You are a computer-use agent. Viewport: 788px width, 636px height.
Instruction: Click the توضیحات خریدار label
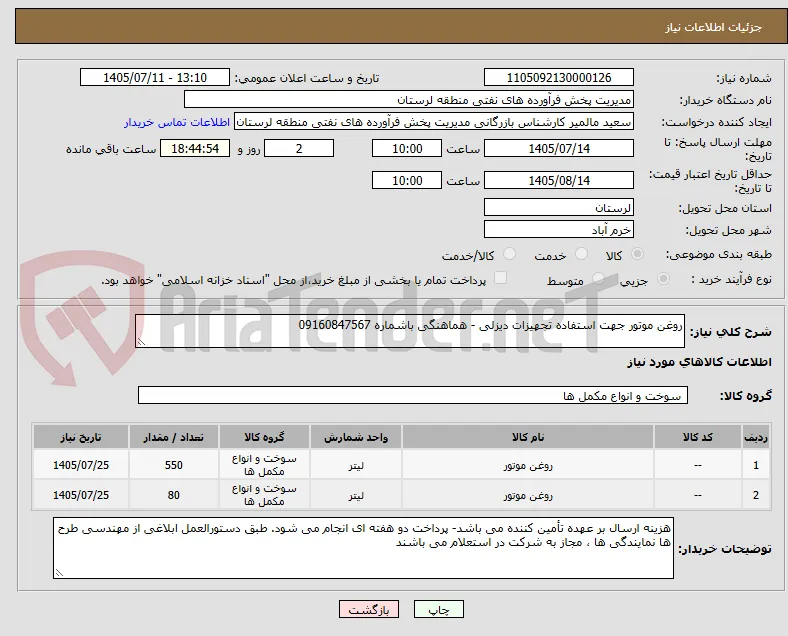tap(725, 549)
